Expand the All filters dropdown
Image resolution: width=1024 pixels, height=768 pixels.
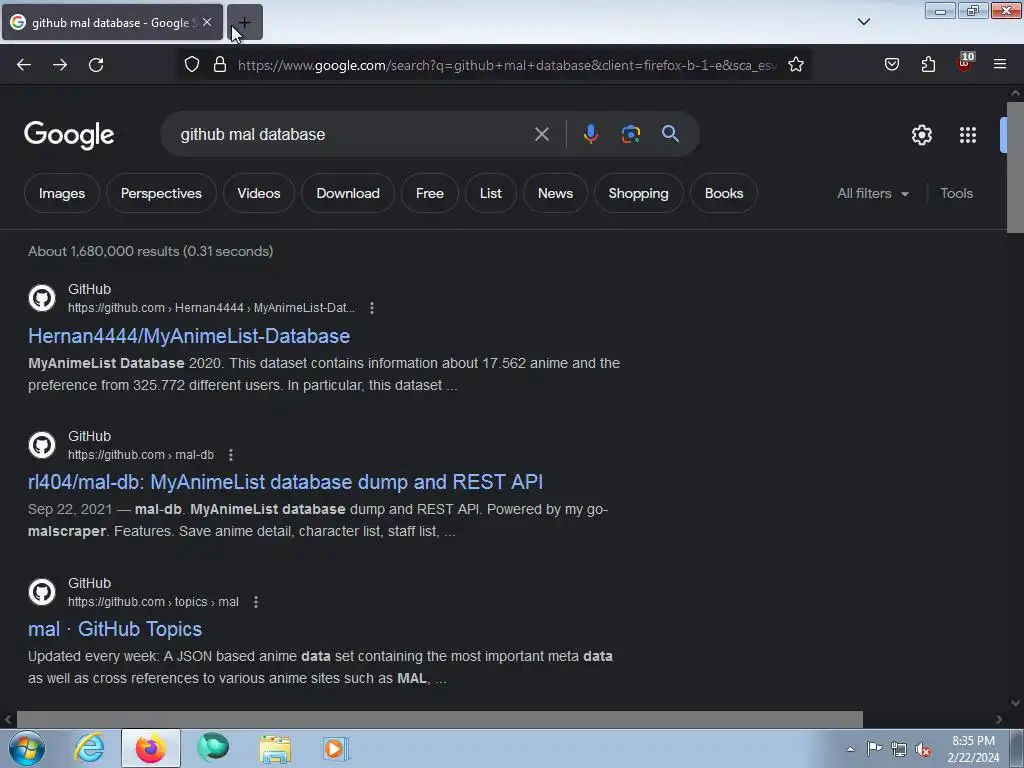pyautogui.click(x=873, y=193)
